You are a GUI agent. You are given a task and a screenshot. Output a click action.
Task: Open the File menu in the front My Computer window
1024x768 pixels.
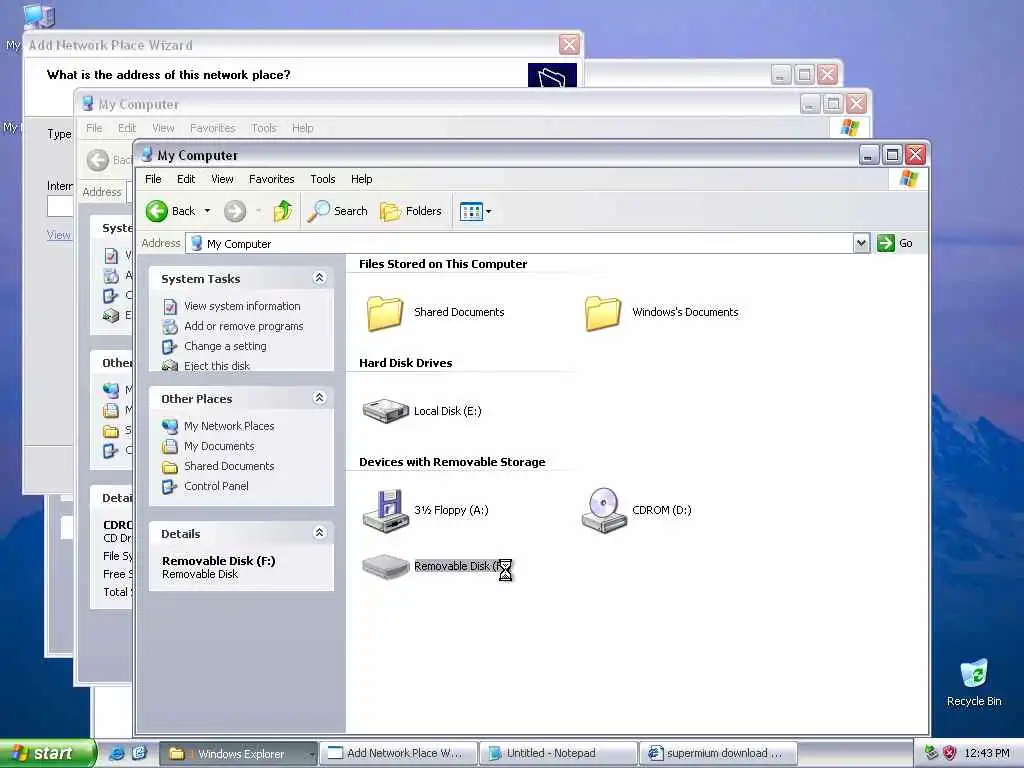pyautogui.click(x=153, y=179)
